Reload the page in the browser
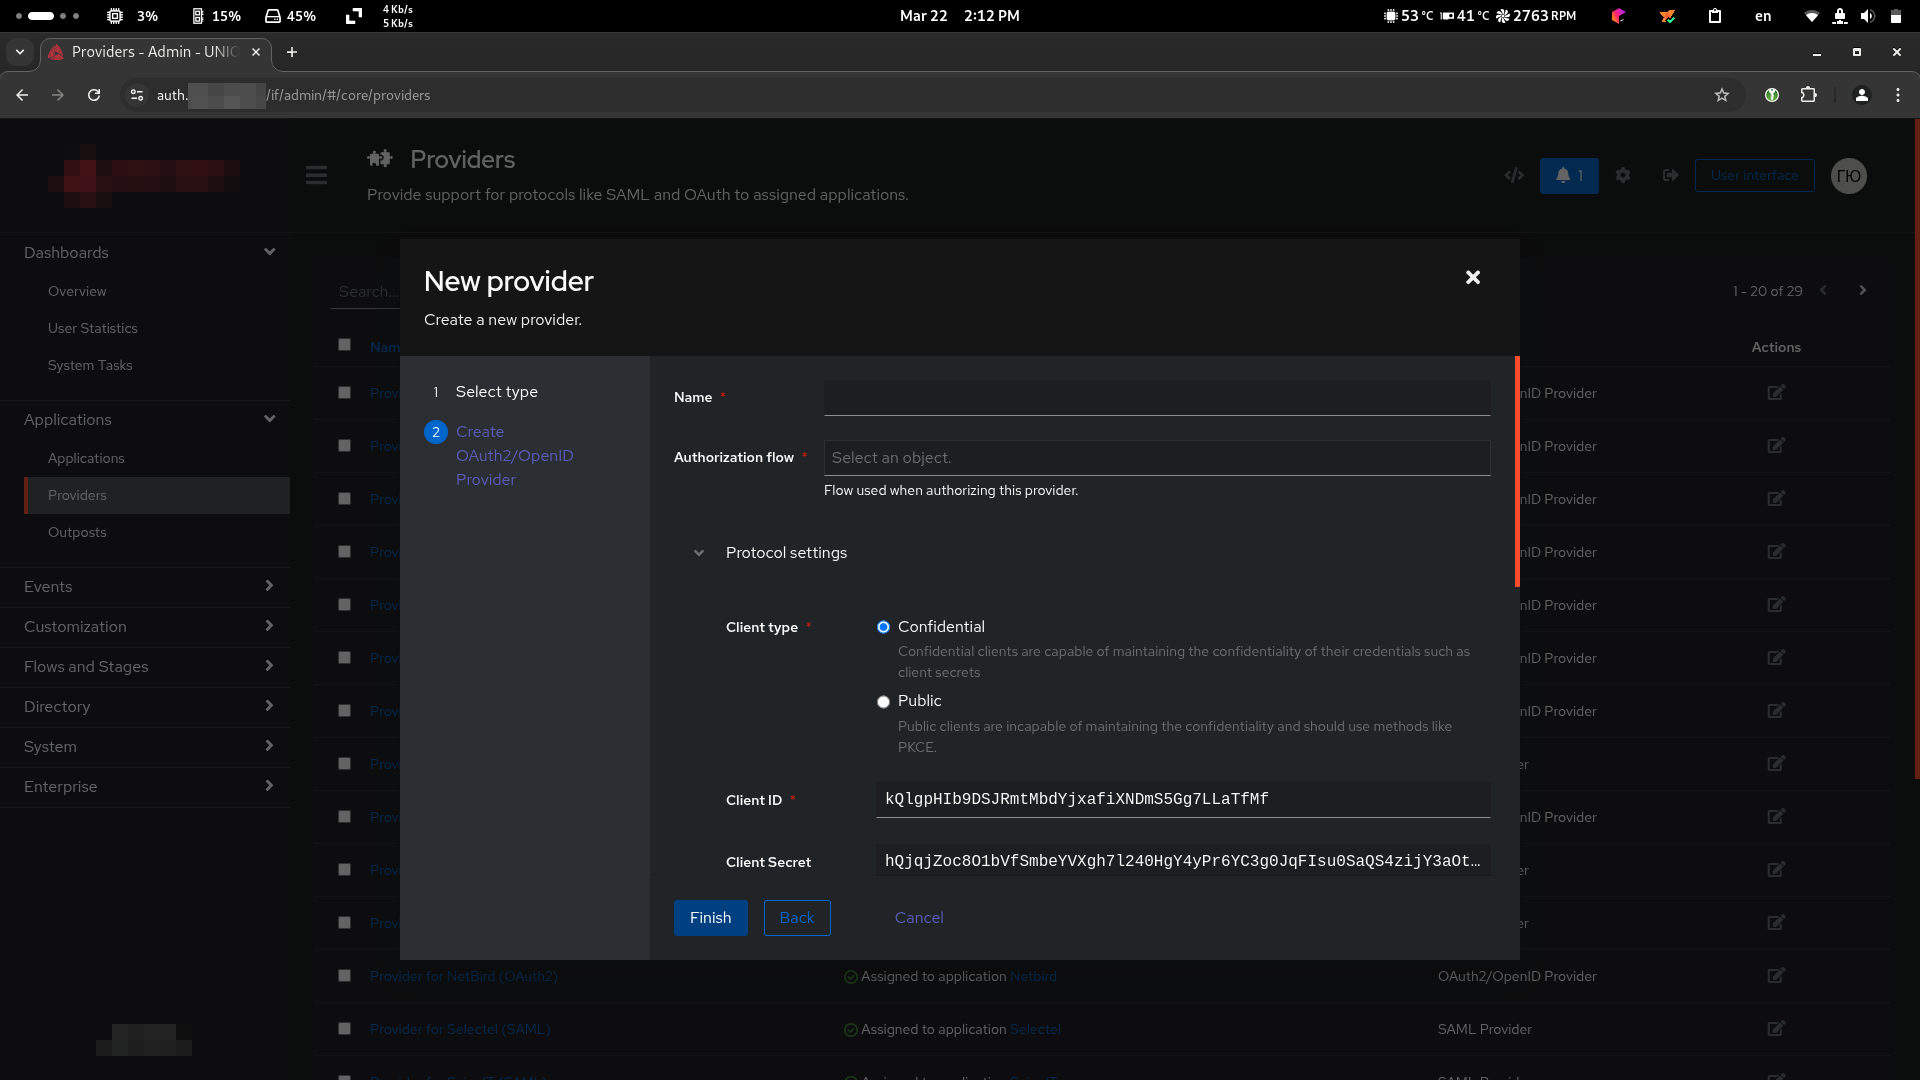The height and width of the screenshot is (1080, 1920). tap(94, 95)
